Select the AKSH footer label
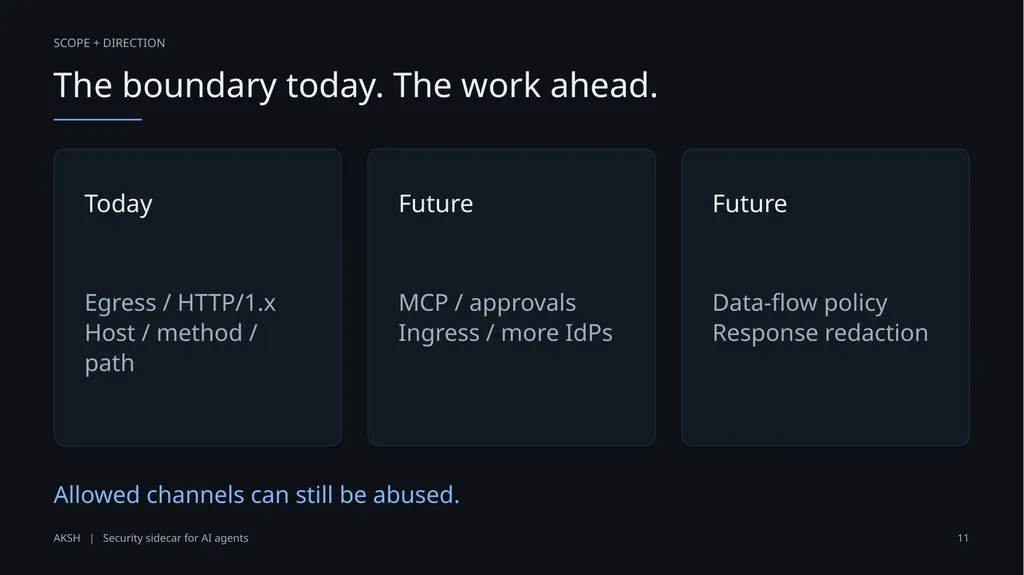The width and height of the screenshot is (1024, 575). click(x=67, y=538)
